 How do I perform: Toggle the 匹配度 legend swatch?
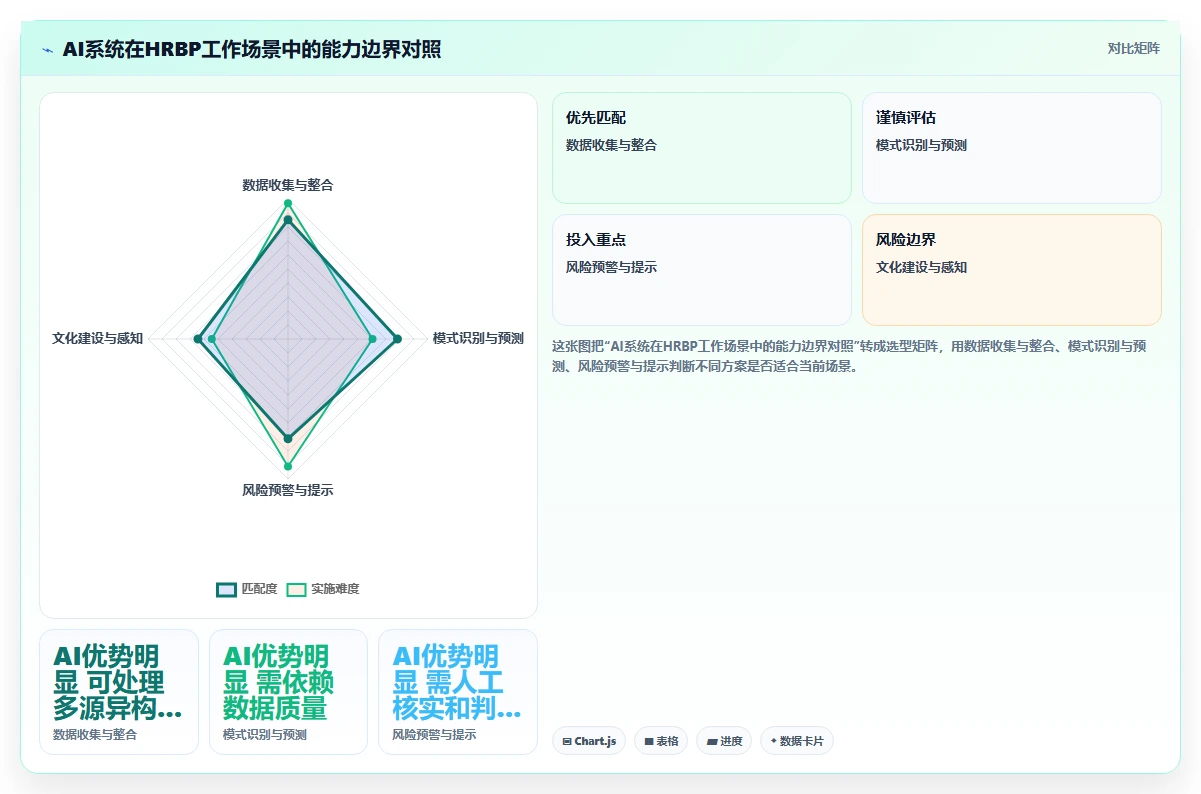coord(226,589)
